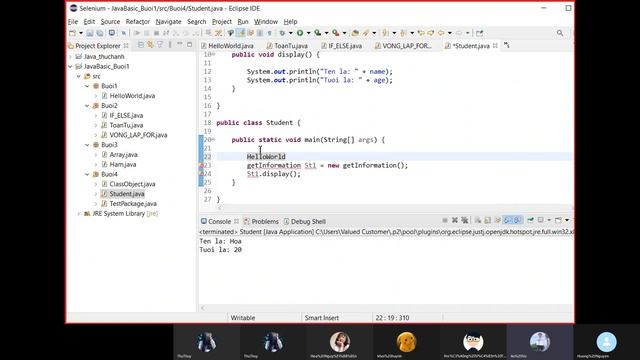Image resolution: width=640 pixels, height=360 pixels.
Task: Switch to the ToanTu.java editor tab
Action: tap(287, 46)
